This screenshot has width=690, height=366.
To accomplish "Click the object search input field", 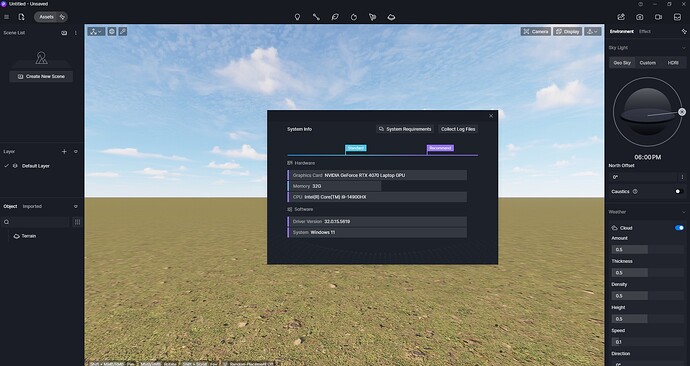I will tap(36, 222).
